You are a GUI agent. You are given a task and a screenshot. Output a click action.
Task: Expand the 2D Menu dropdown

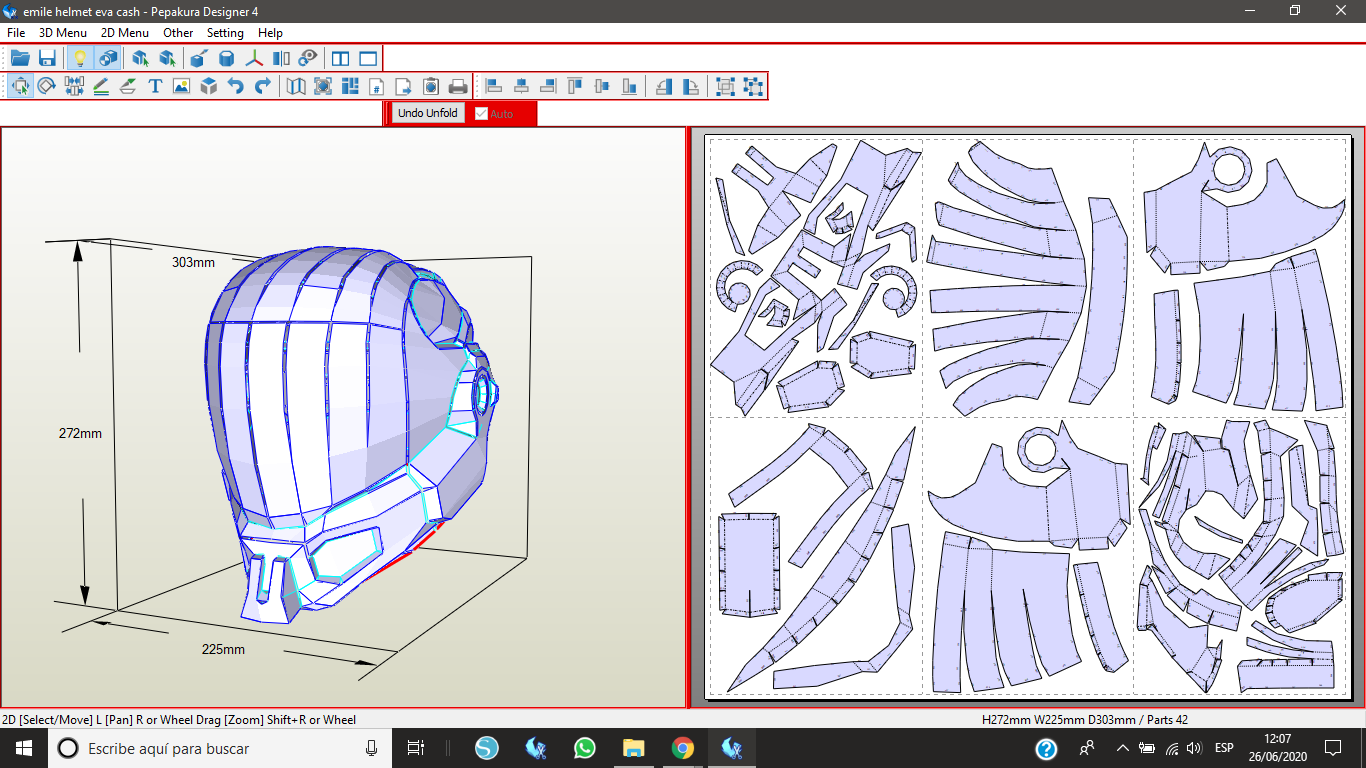(x=125, y=33)
